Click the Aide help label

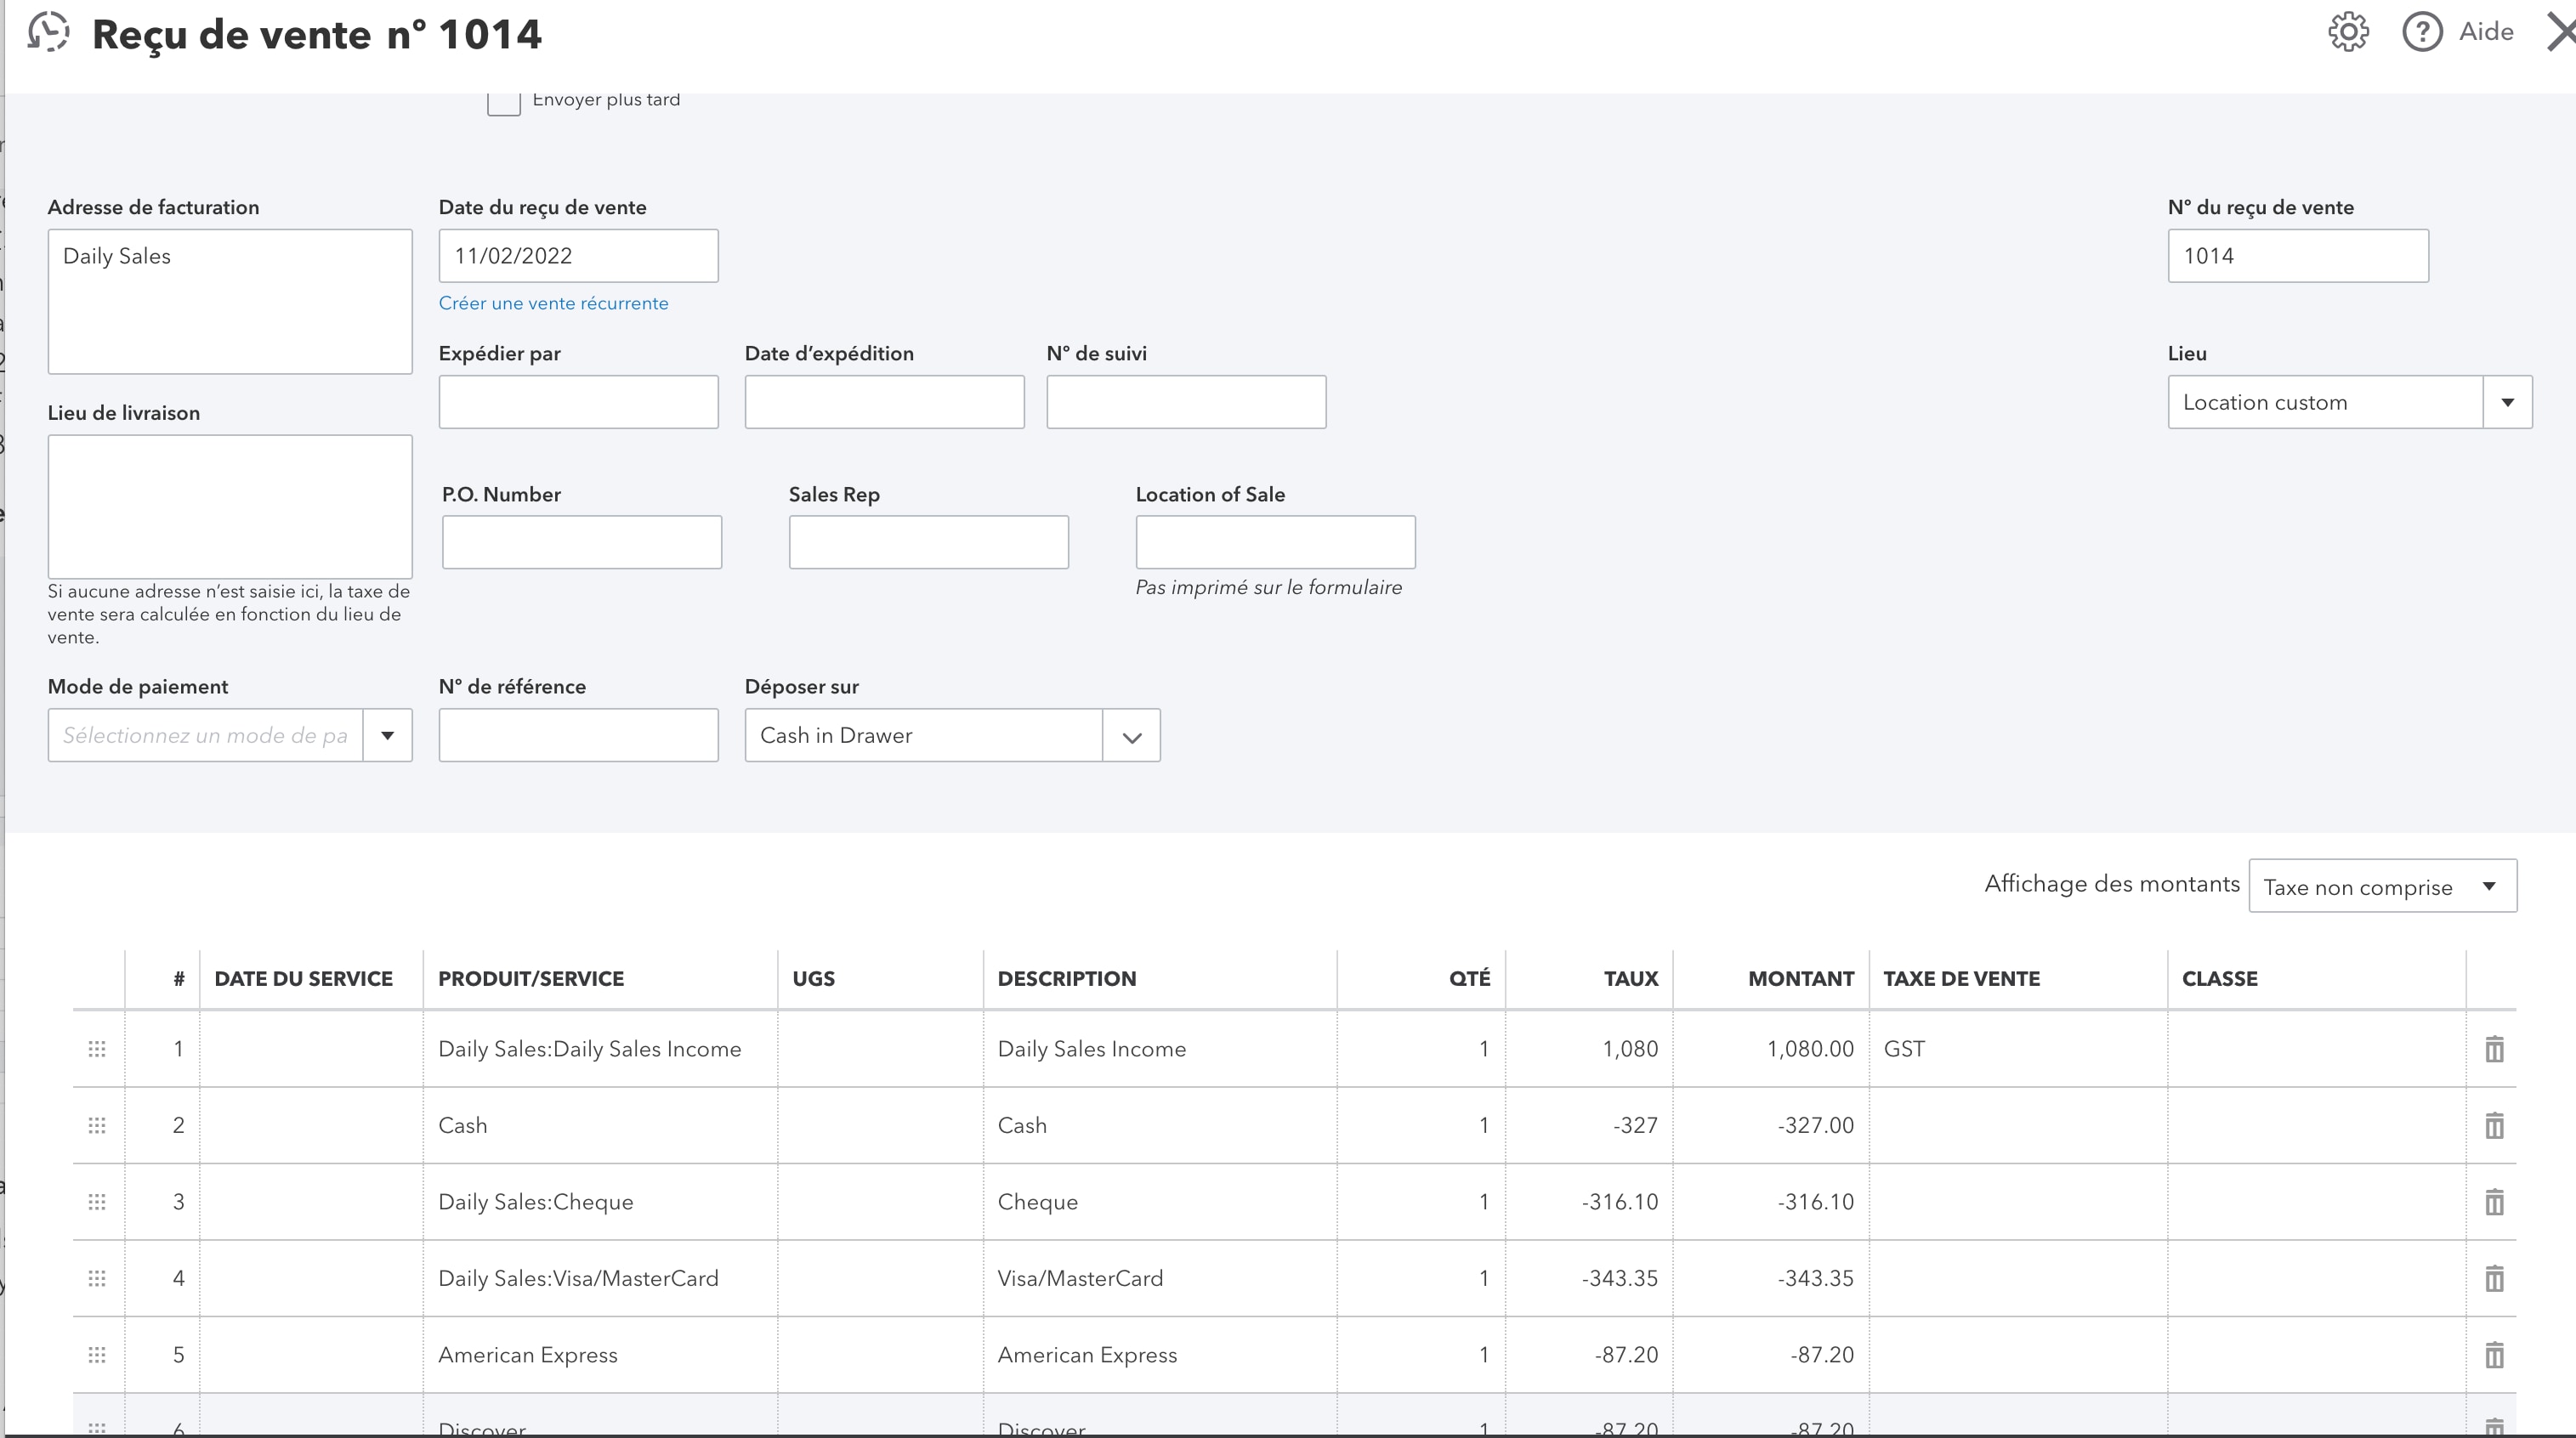point(2486,32)
